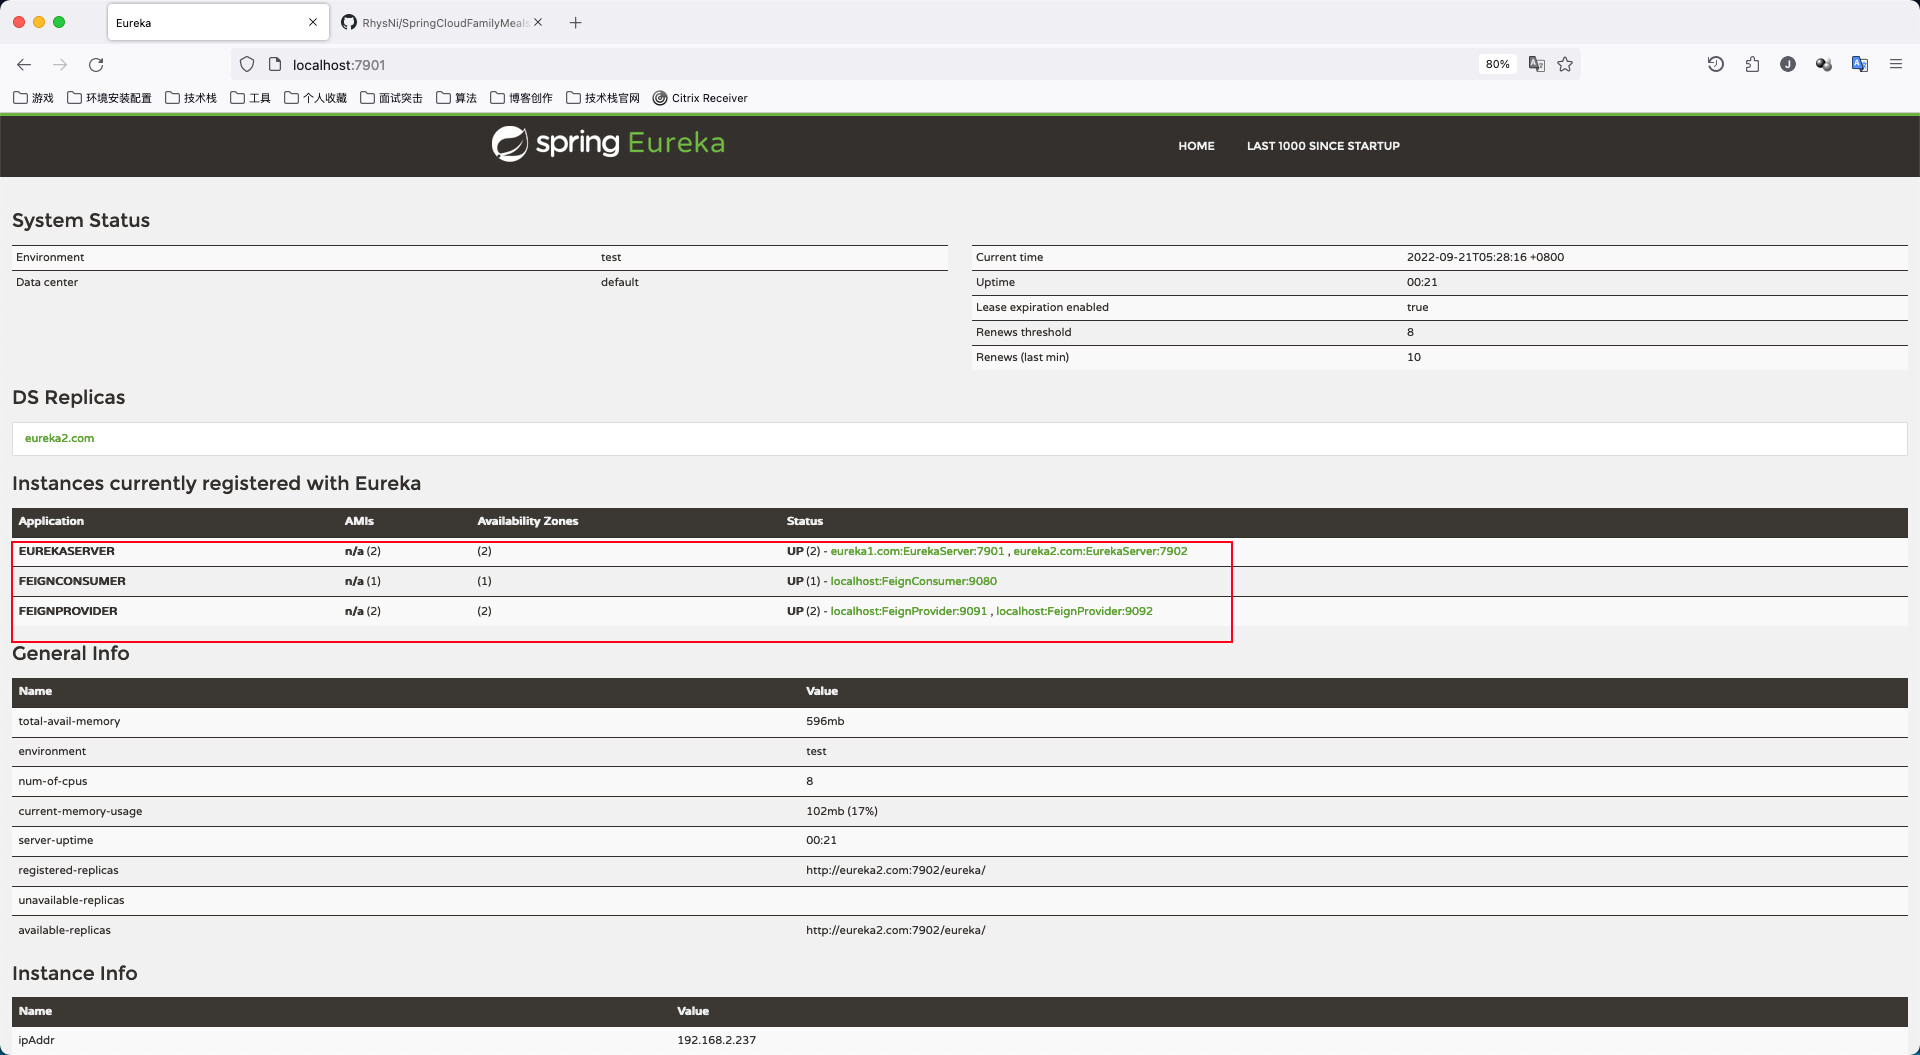Open the 游戏 bookmark folder
The width and height of the screenshot is (1920, 1055).
click(33, 98)
